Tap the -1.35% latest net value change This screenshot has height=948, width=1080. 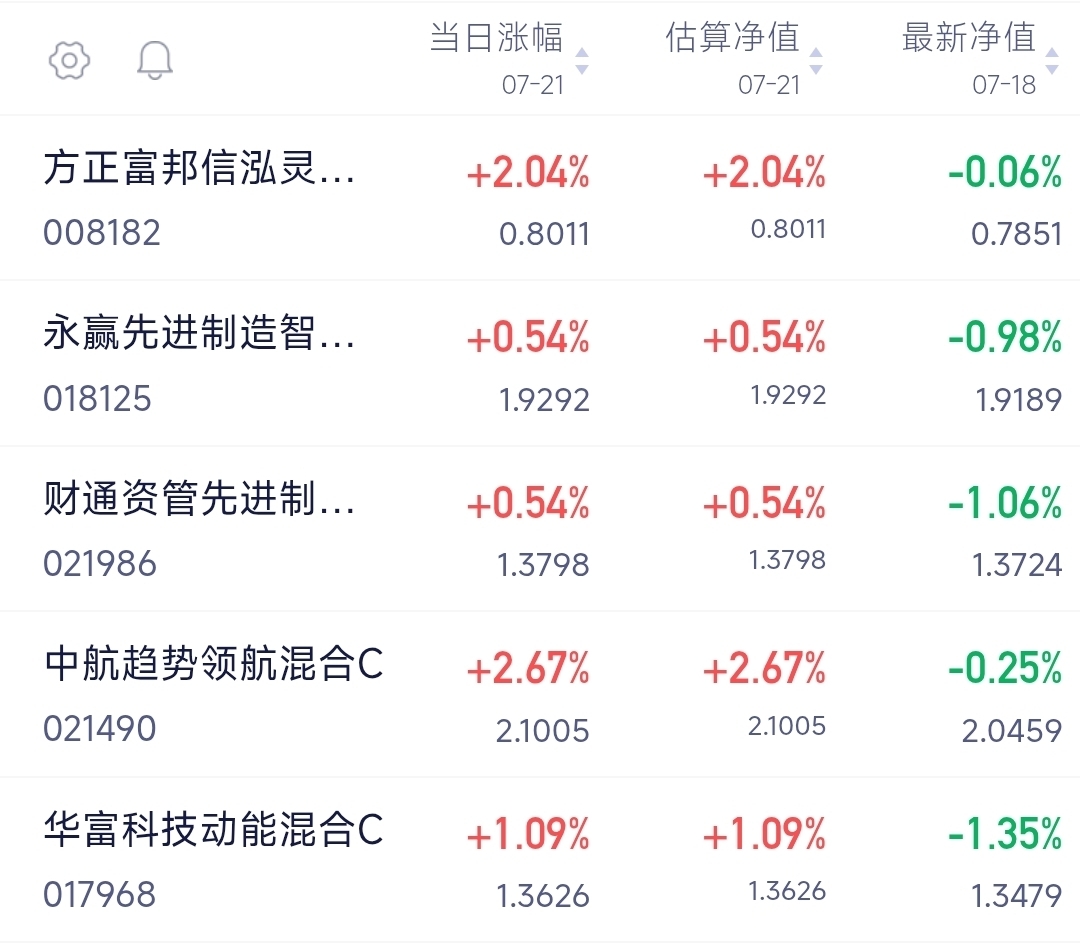click(x=1005, y=834)
